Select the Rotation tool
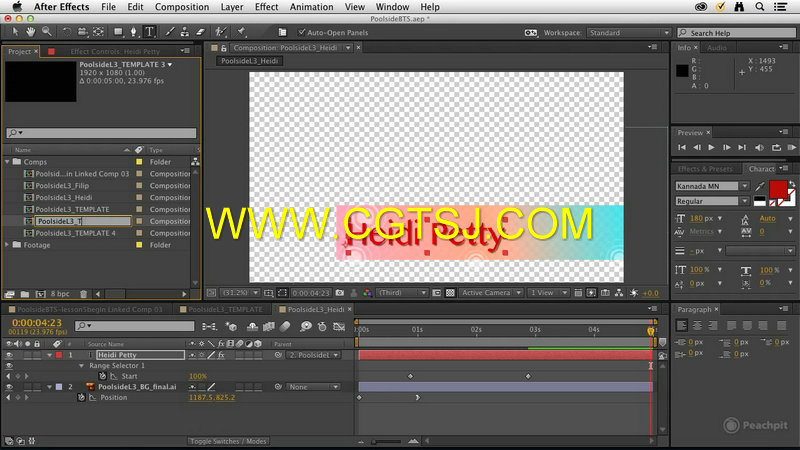 point(66,32)
